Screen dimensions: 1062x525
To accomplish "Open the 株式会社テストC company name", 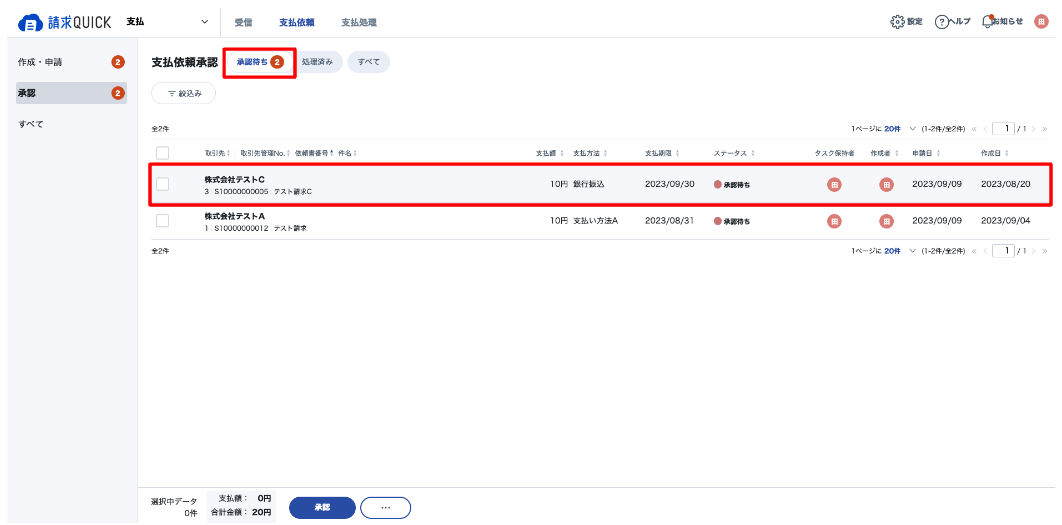I will [234, 180].
